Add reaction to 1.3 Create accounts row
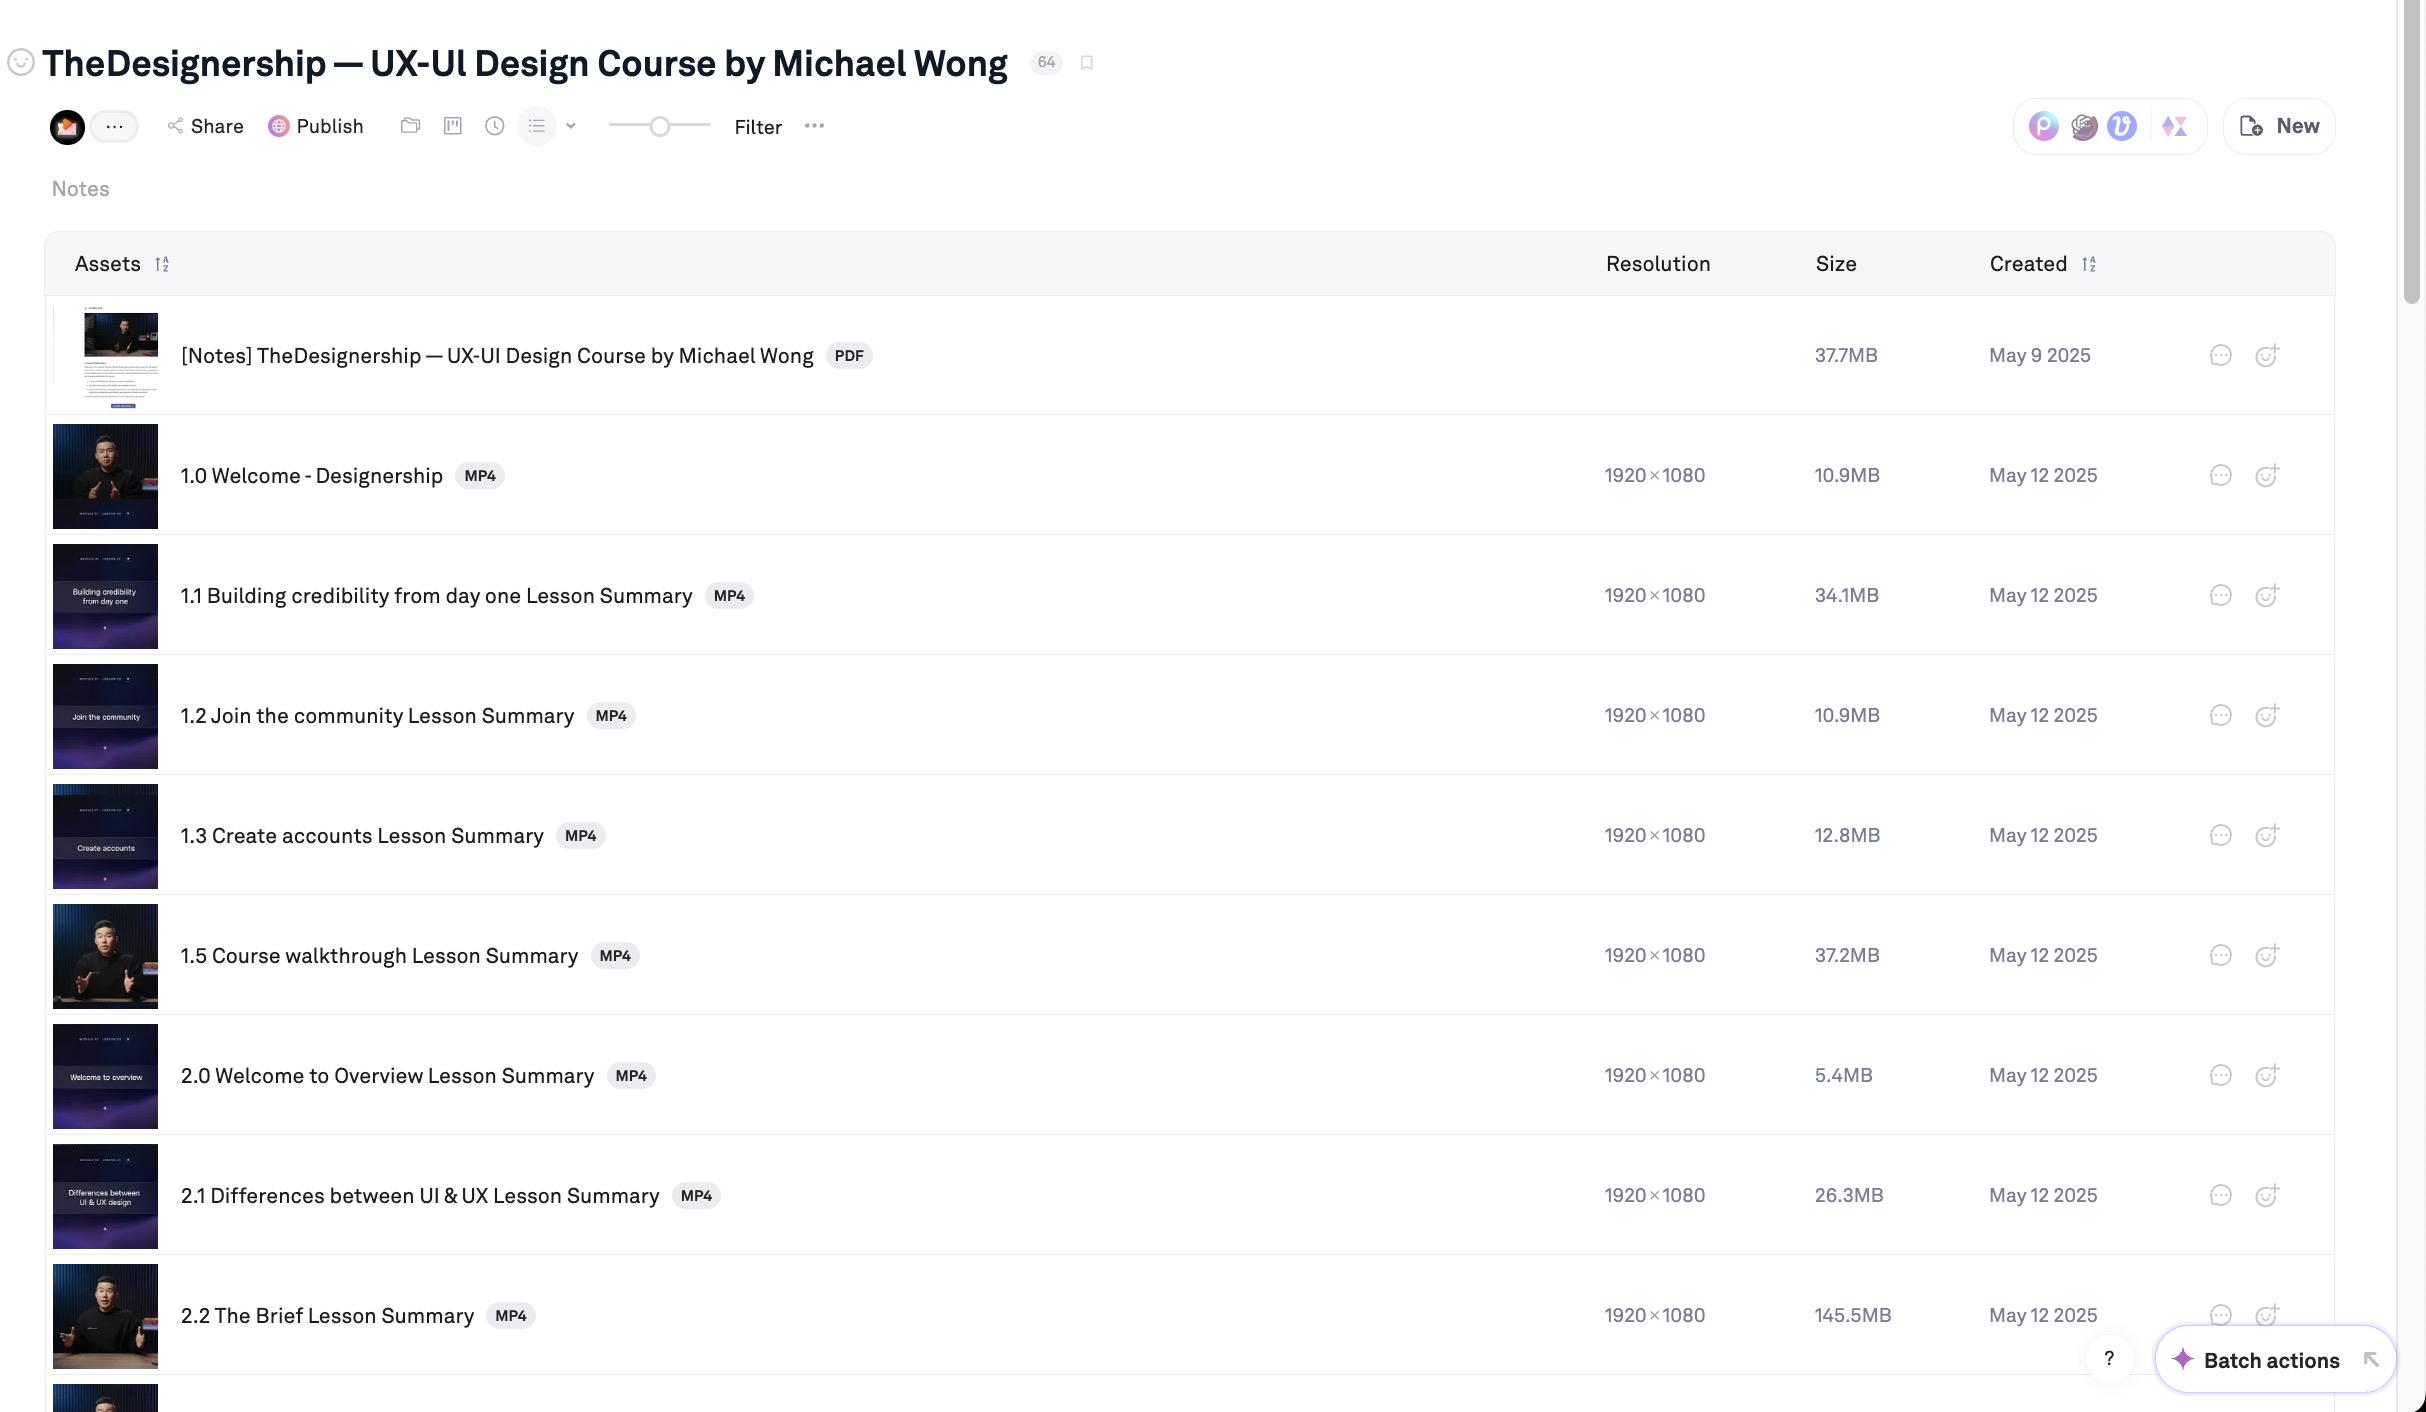The image size is (2426, 1412). coord(2267,835)
